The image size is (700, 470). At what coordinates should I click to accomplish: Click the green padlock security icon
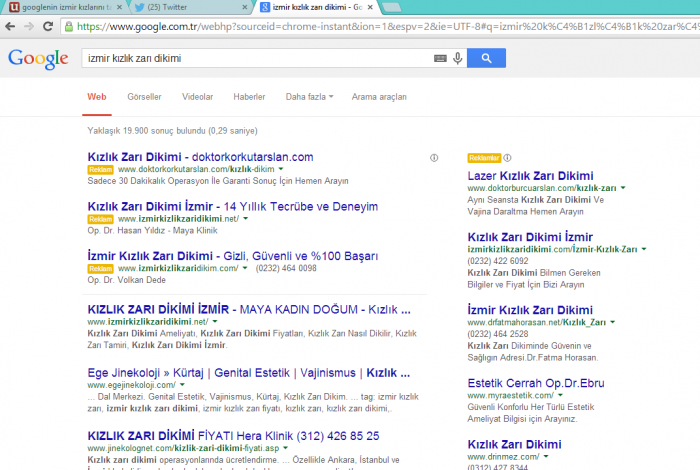click(69, 27)
